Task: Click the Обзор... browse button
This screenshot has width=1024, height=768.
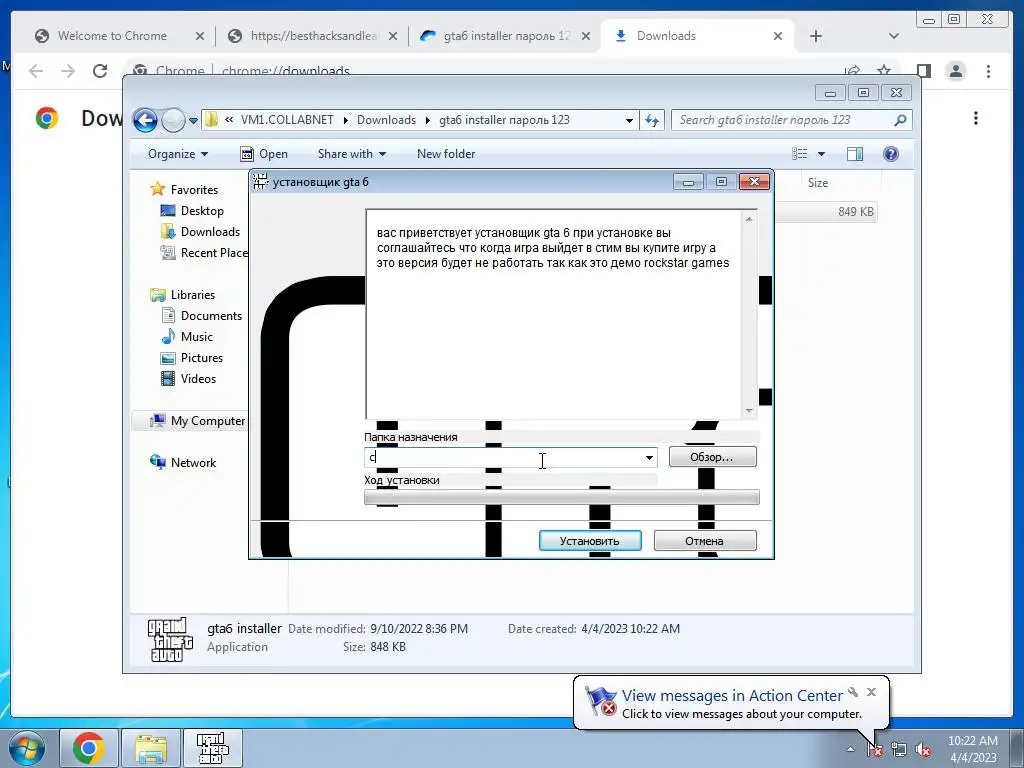Action: pos(712,457)
